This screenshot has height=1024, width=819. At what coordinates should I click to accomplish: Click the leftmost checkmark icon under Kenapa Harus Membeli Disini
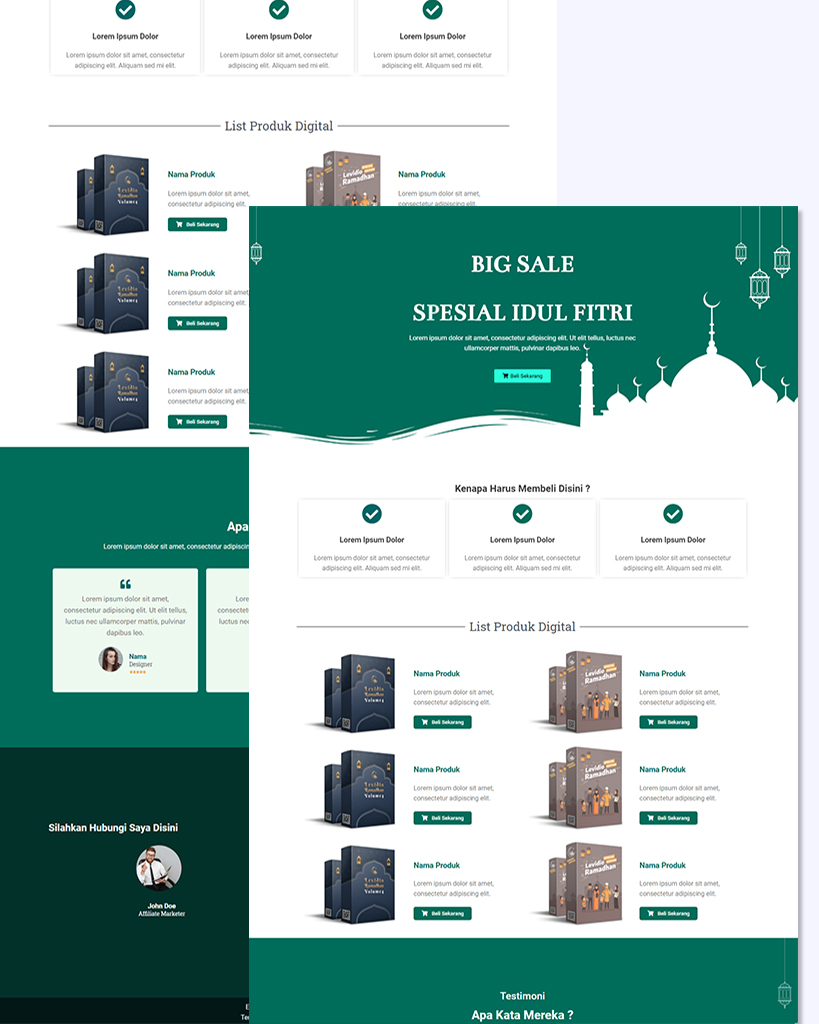tap(372, 514)
